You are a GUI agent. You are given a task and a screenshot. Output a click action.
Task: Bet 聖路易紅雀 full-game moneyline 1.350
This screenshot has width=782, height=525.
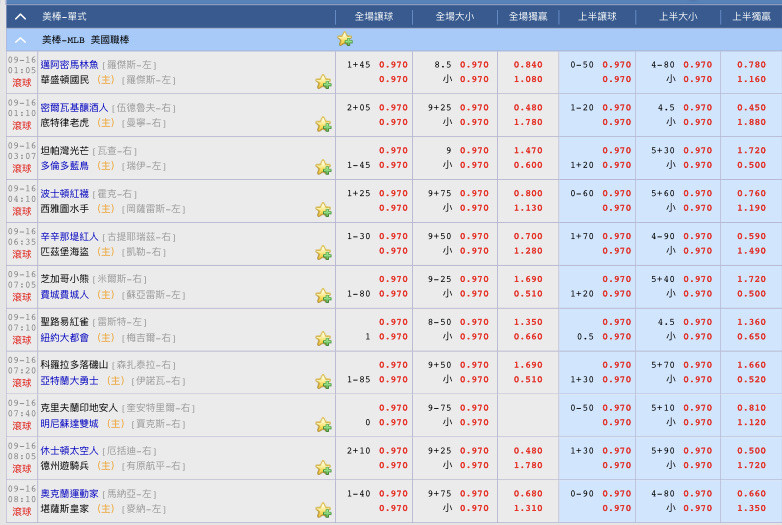coord(528,322)
